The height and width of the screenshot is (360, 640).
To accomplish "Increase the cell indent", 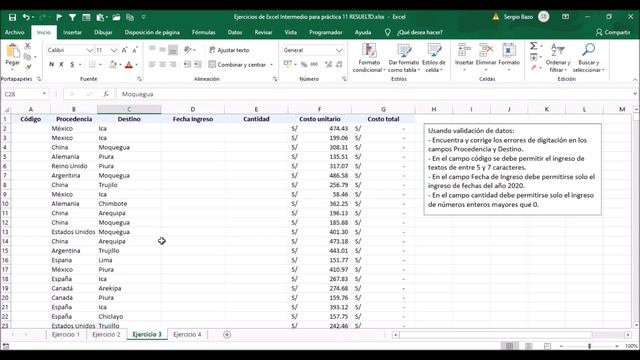I will coord(198,64).
